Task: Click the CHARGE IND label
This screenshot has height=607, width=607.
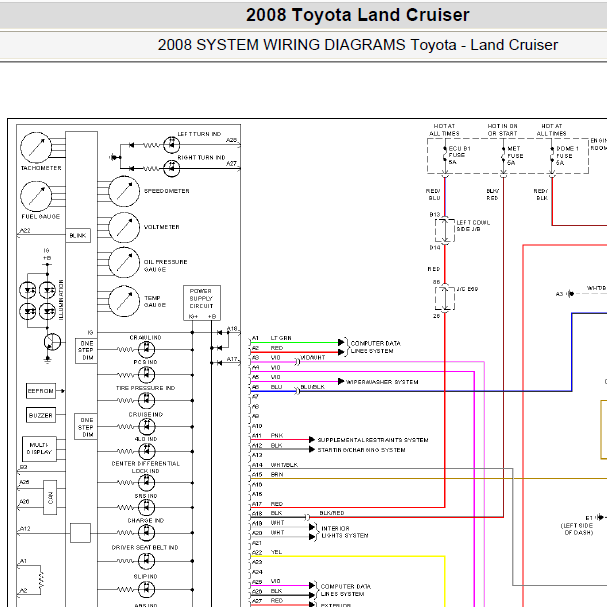Action: [146, 521]
